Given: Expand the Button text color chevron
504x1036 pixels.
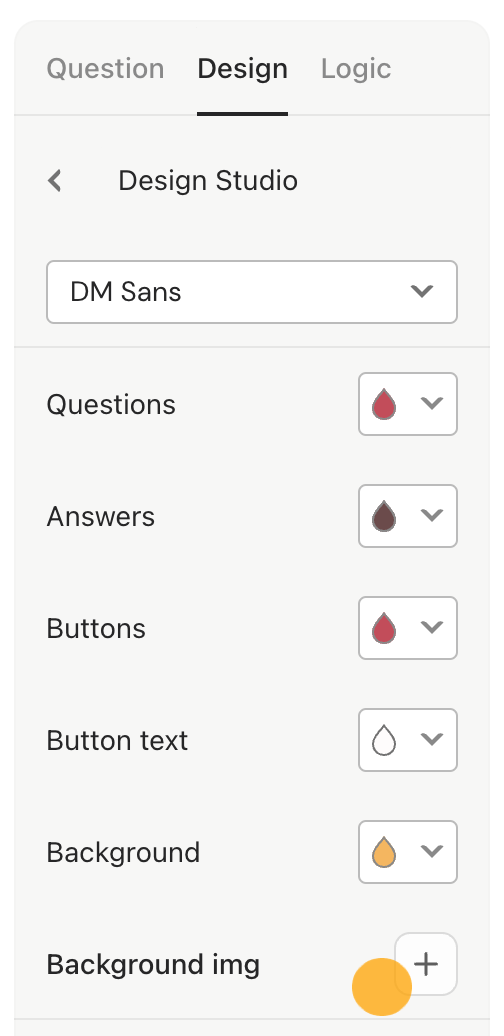Looking at the screenshot, I should click(x=432, y=739).
